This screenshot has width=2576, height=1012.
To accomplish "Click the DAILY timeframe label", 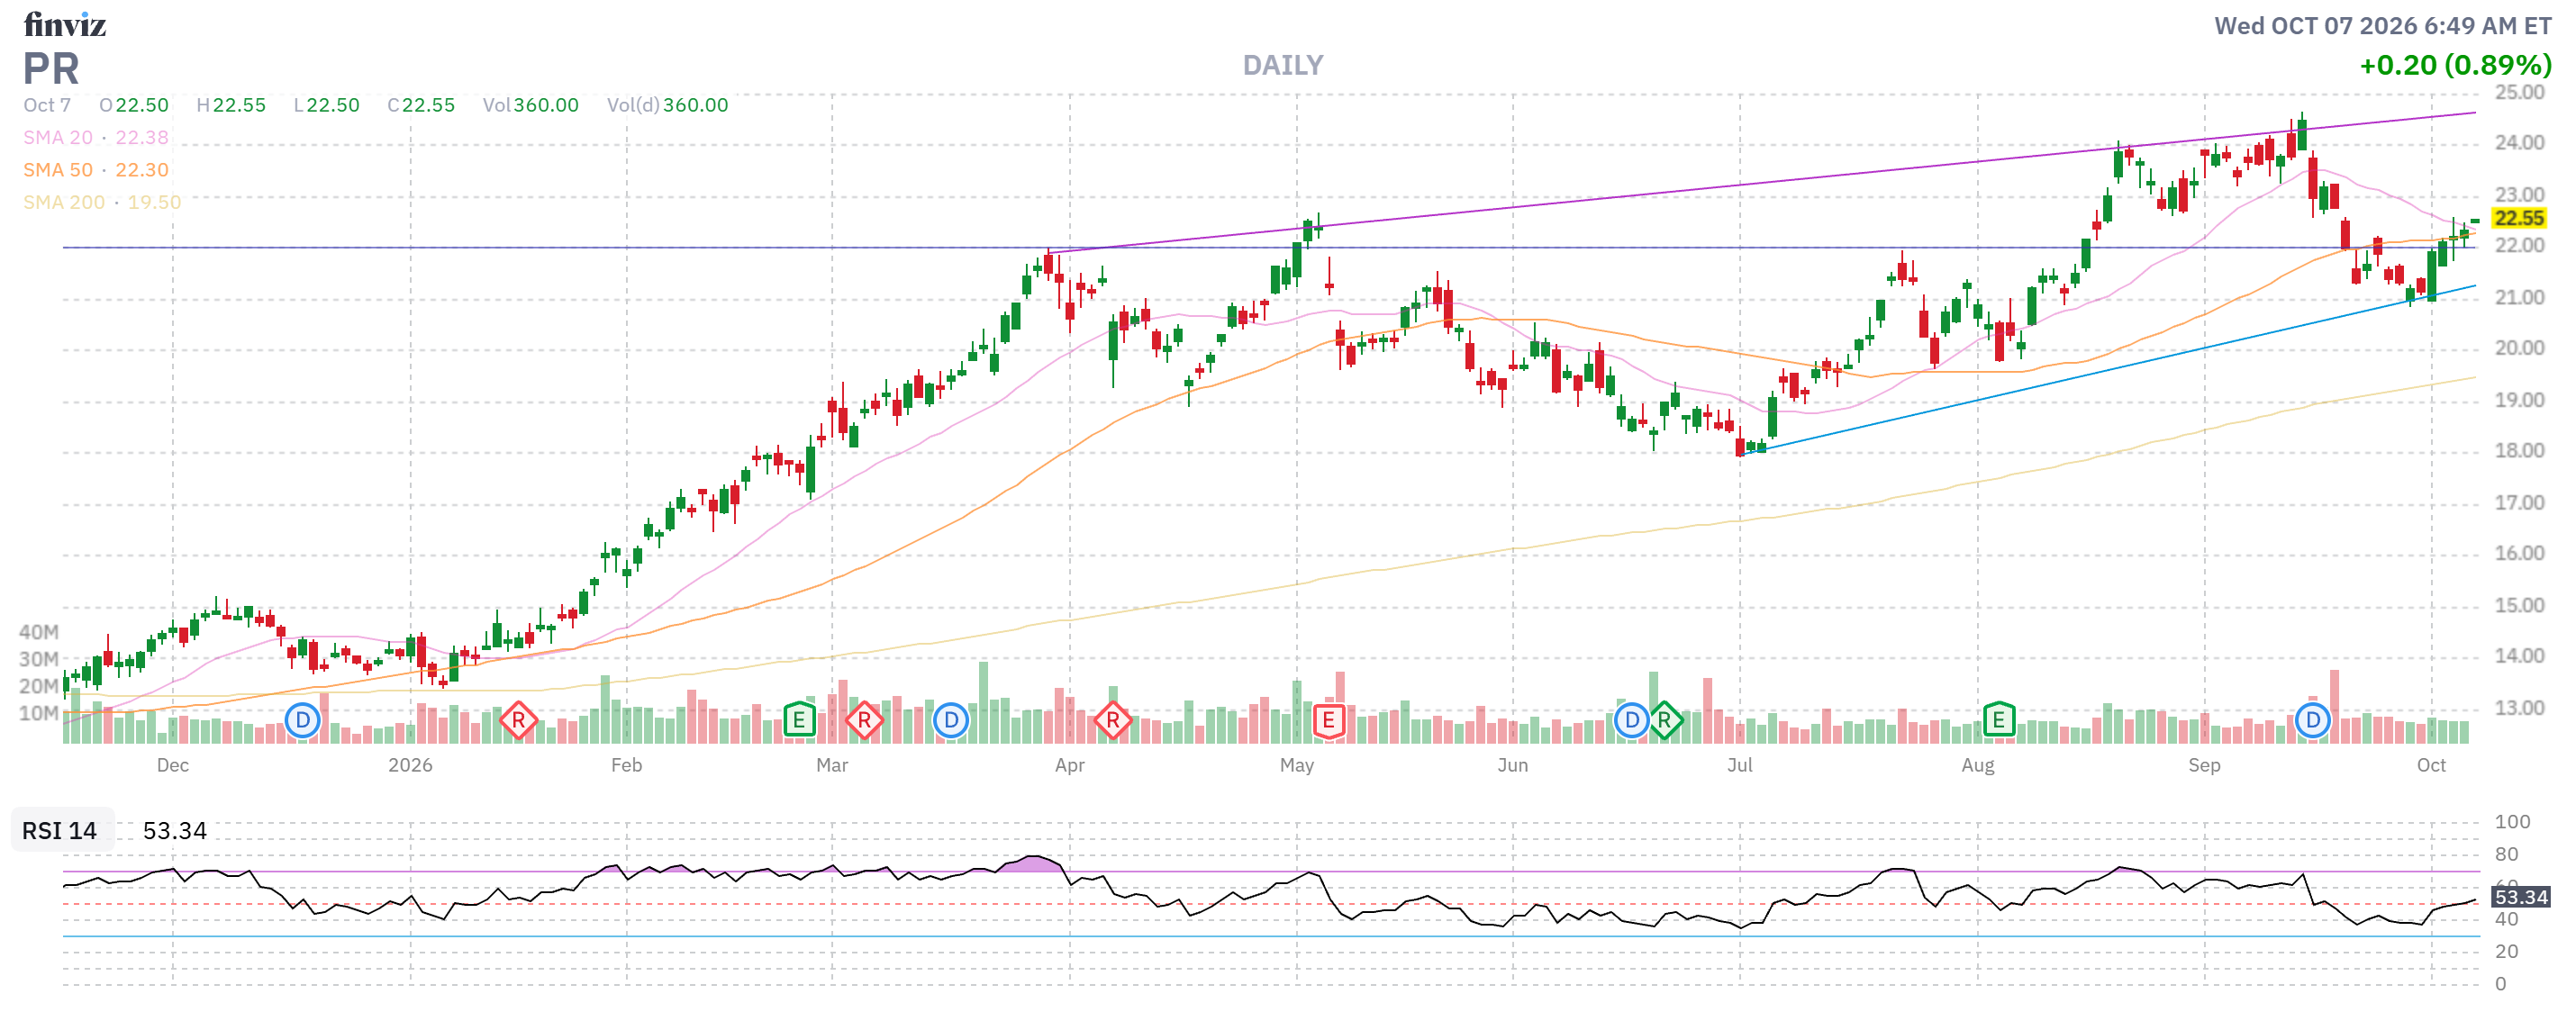I will (x=1283, y=66).
